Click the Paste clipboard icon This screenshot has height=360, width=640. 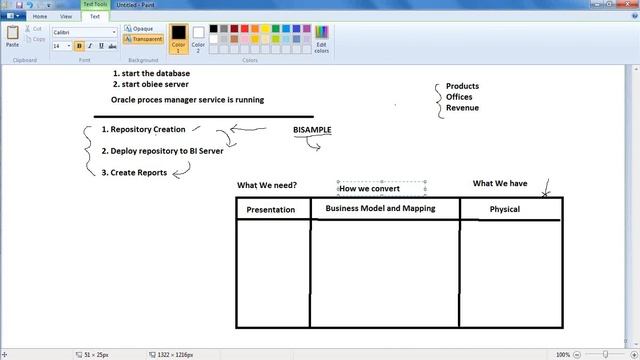(13, 33)
